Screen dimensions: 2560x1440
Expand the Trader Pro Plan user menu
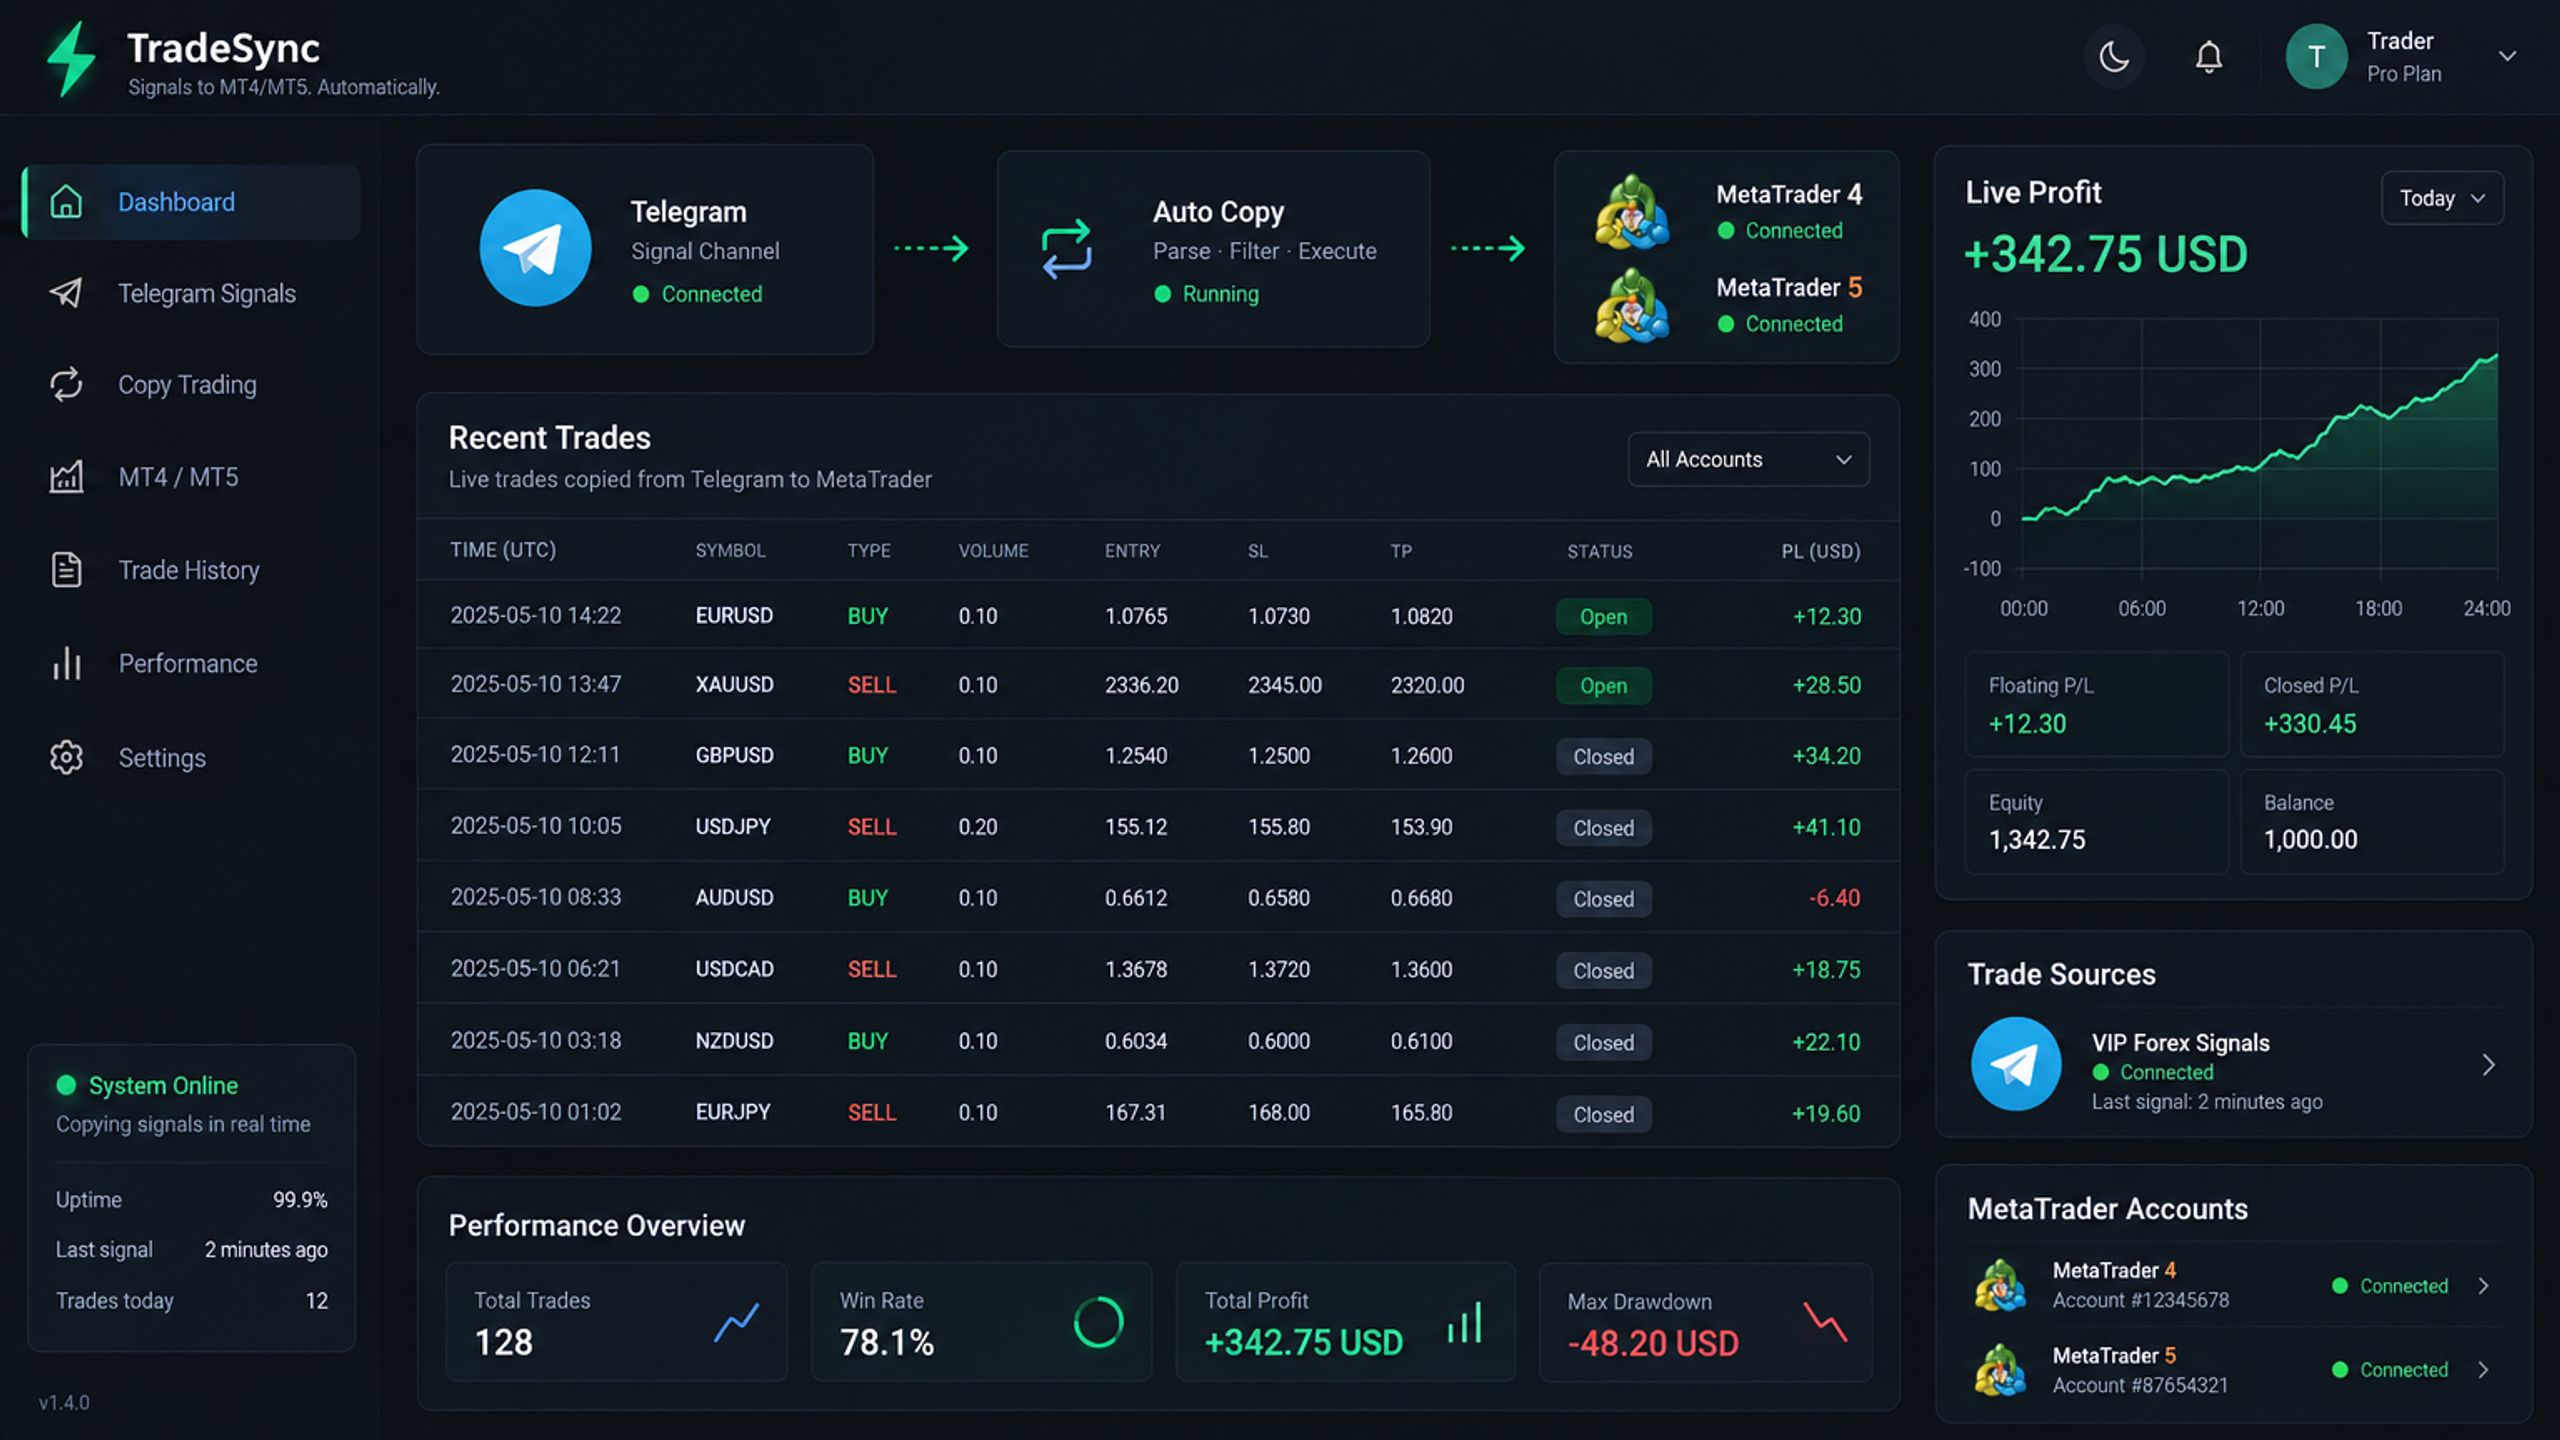pos(2507,57)
